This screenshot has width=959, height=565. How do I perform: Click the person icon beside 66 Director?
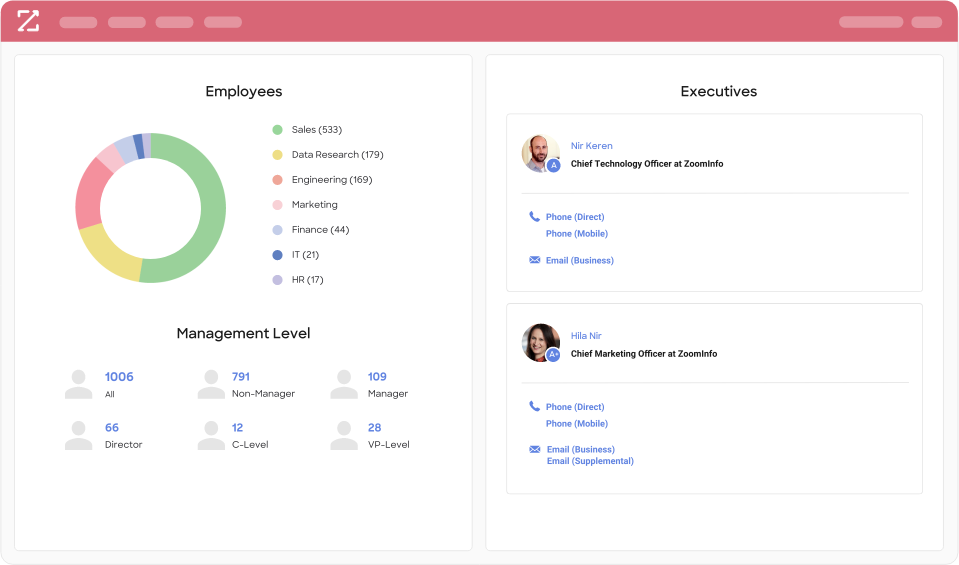point(78,435)
